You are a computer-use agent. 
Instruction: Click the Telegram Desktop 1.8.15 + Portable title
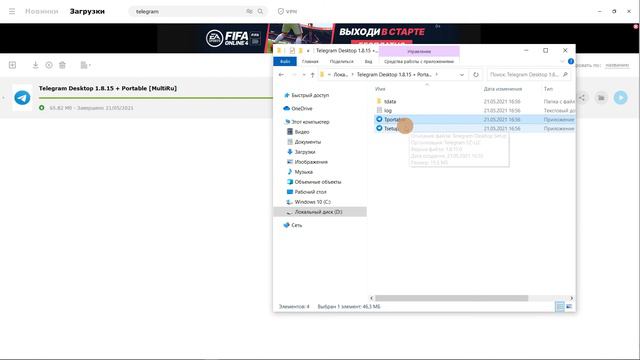[x=108, y=88]
